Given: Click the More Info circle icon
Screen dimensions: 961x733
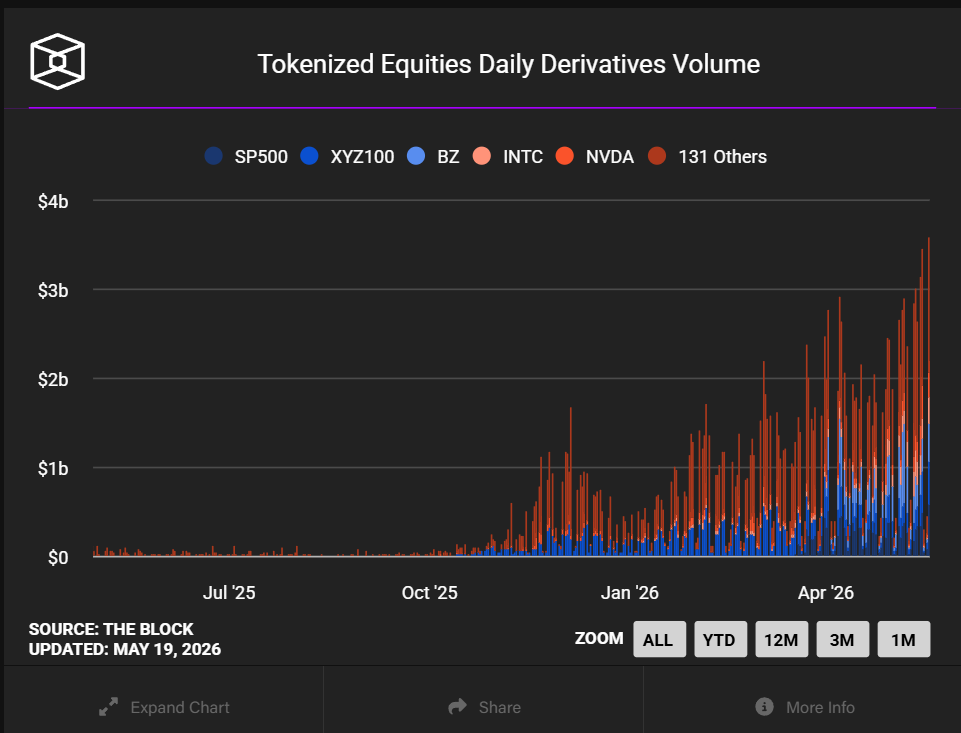Looking at the screenshot, I should [x=764, y=706].
